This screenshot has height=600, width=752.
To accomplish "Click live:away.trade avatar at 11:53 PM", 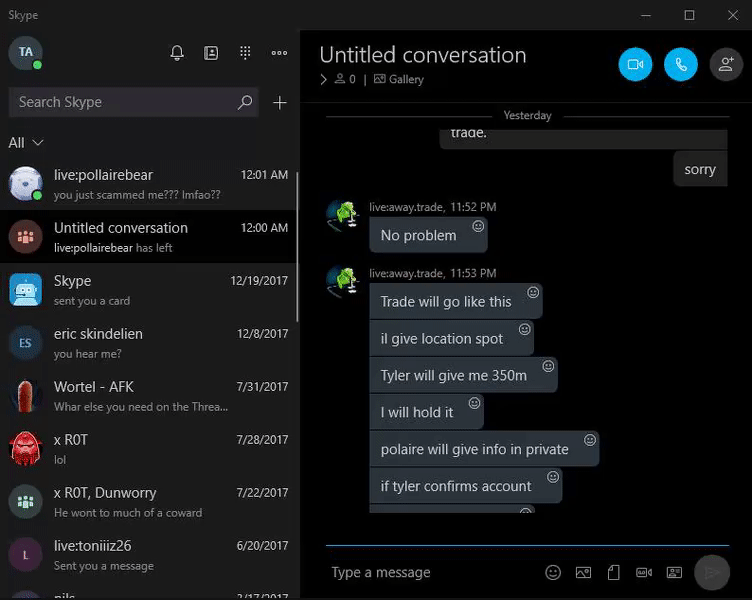I will 343,282.
